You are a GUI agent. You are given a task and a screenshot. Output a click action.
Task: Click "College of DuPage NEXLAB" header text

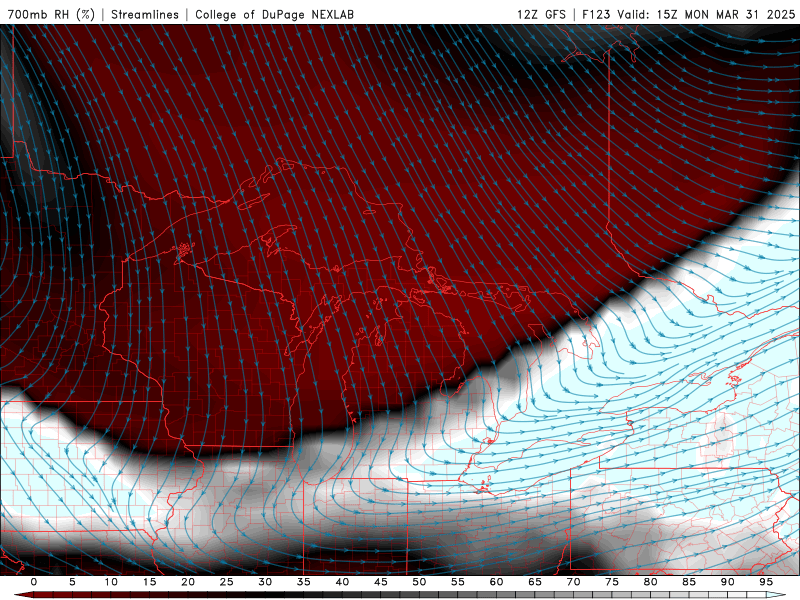(274, 14)
